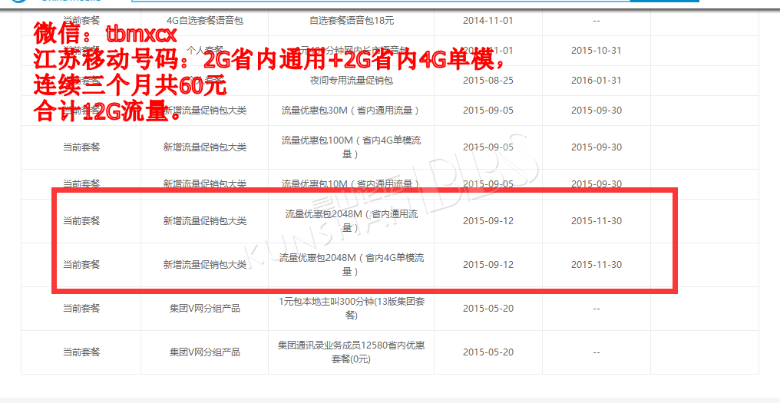Click 新增流量促销包大类 in the 2048M 省内通用流量 row
780x403 pixels.
pyautogui.click(x=204, y=221)
